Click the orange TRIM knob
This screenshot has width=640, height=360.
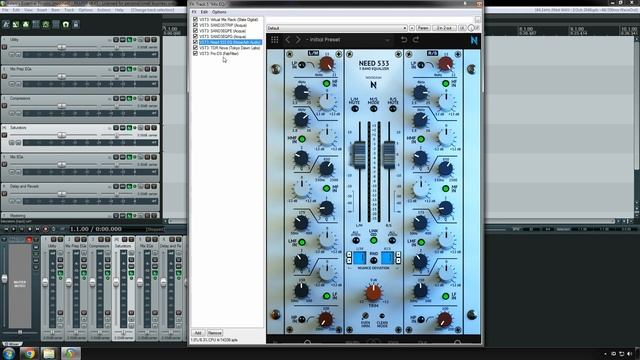click(373, 293)
